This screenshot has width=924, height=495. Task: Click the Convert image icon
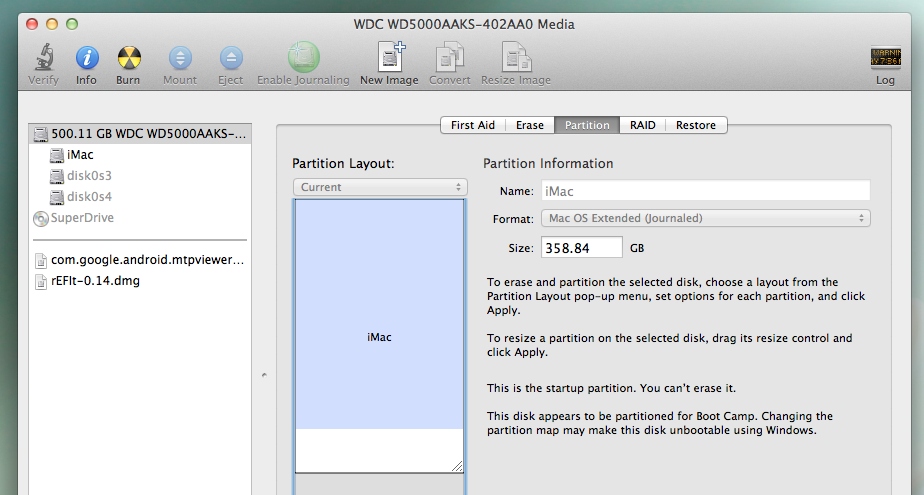click(x=450, y=59)
